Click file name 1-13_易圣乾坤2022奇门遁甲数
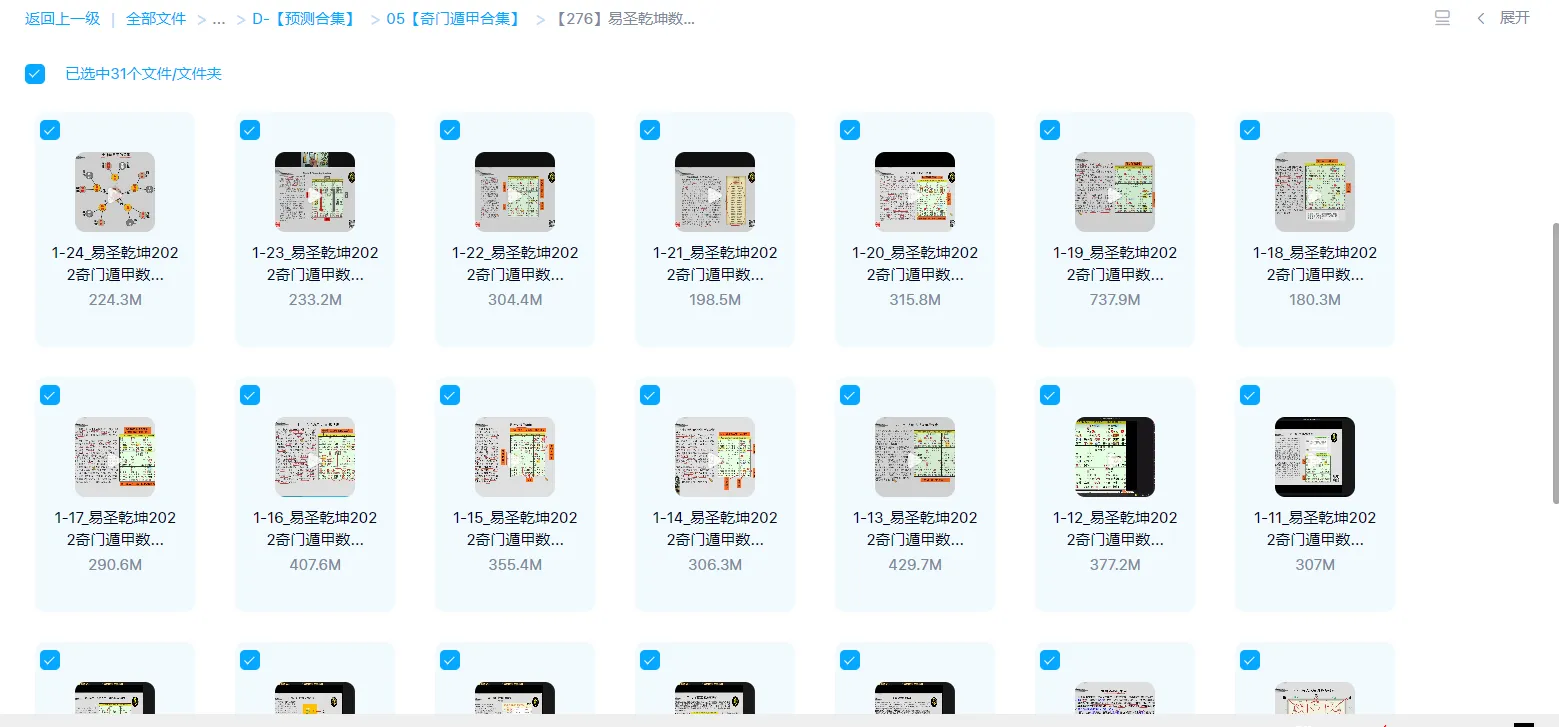The height and width of the screenshot is (727, 1559). (x=915, y=528)
